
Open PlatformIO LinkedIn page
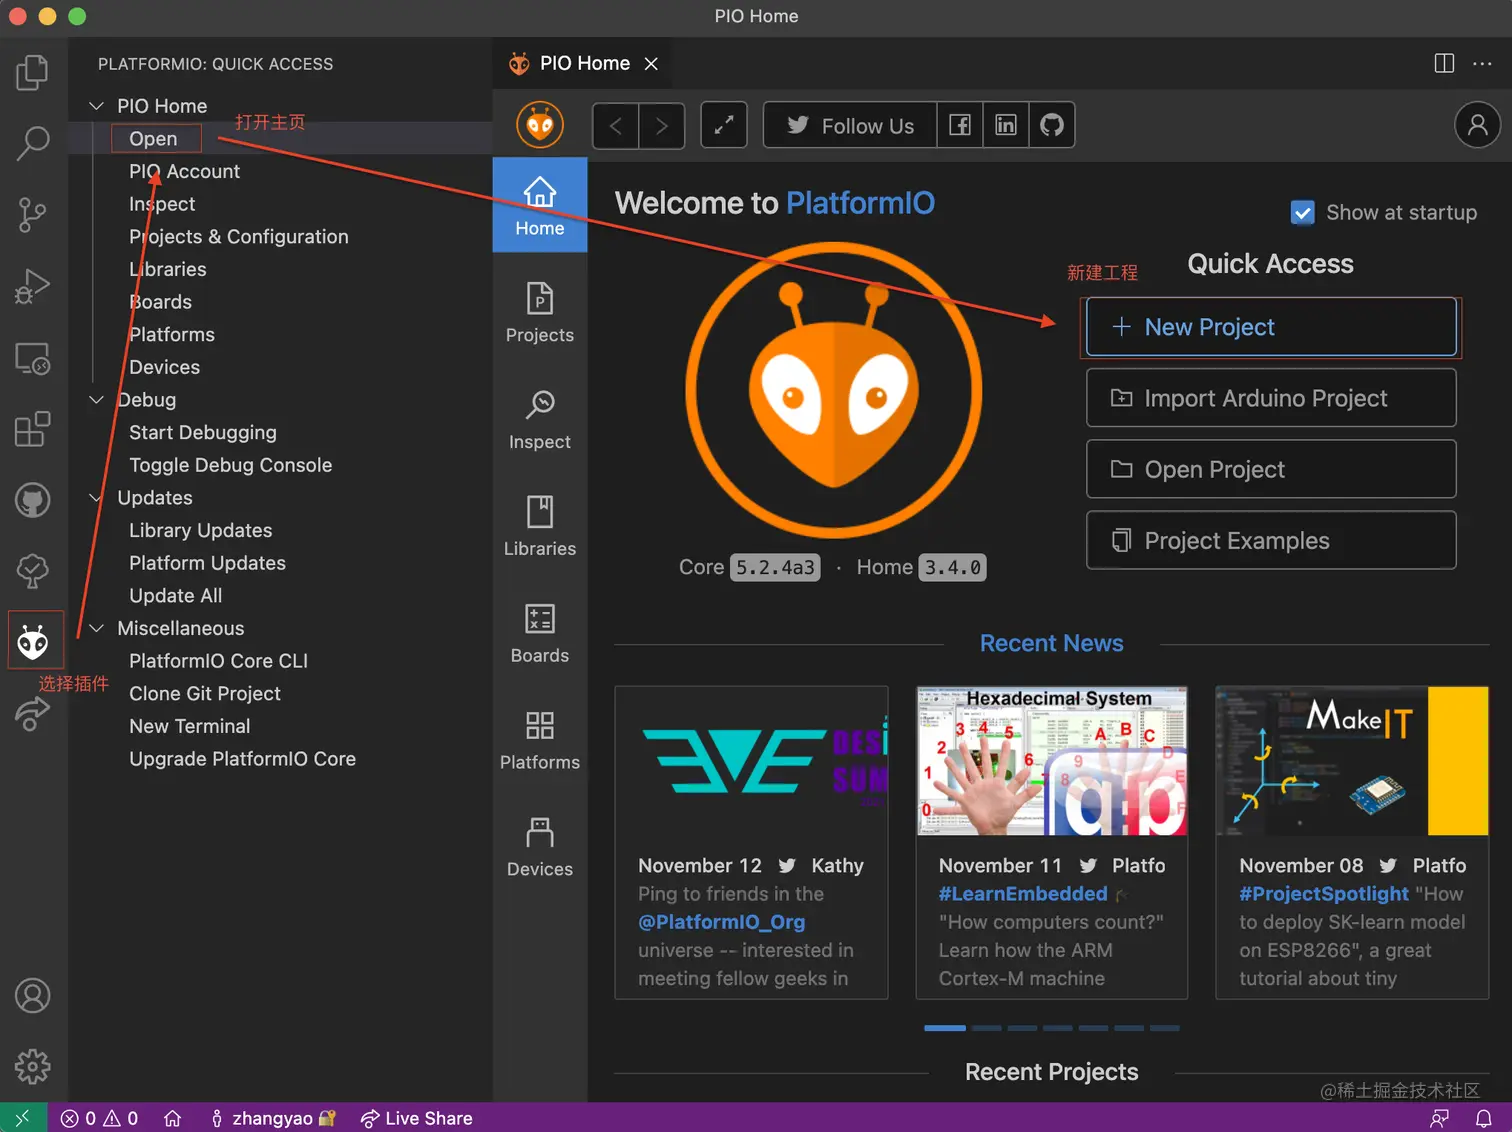coord(1006,125)
